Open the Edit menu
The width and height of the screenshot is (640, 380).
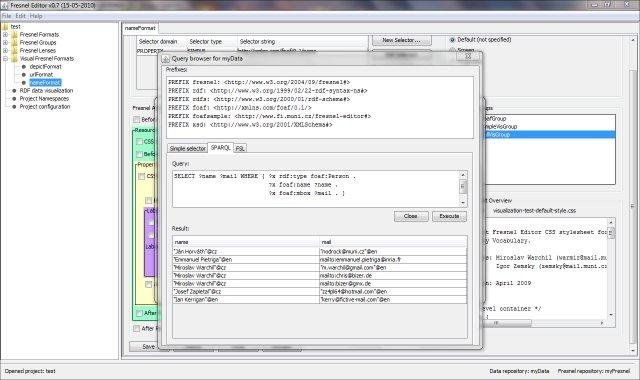click(x=20, y=16)
